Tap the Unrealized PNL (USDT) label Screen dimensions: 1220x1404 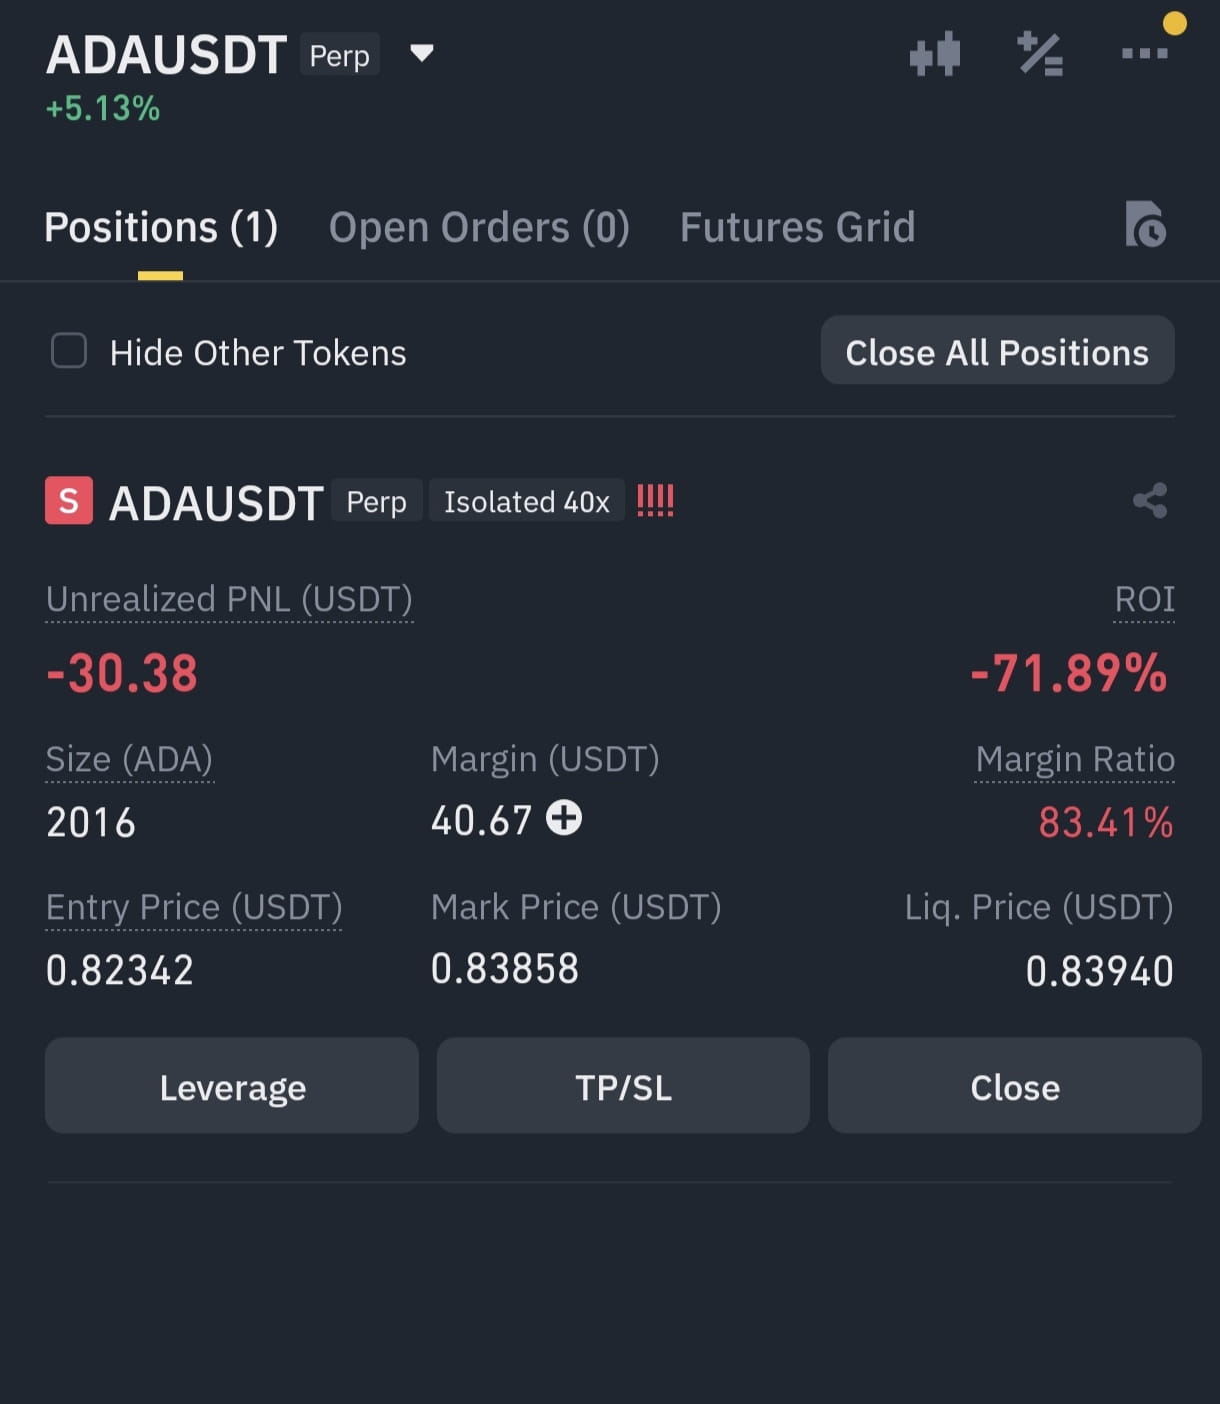(x=229, y=599)
